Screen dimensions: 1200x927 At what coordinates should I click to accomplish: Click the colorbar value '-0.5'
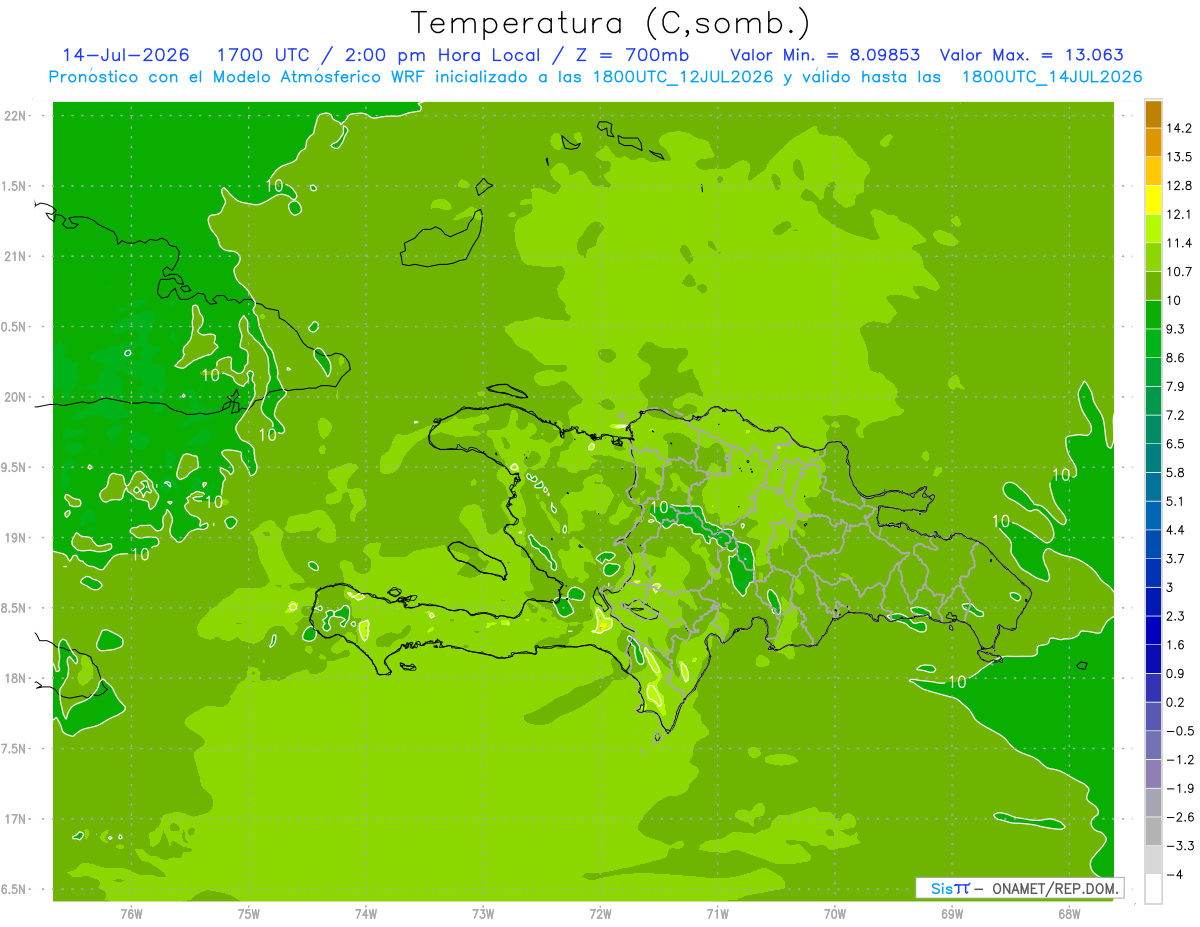pos(1179,731)
